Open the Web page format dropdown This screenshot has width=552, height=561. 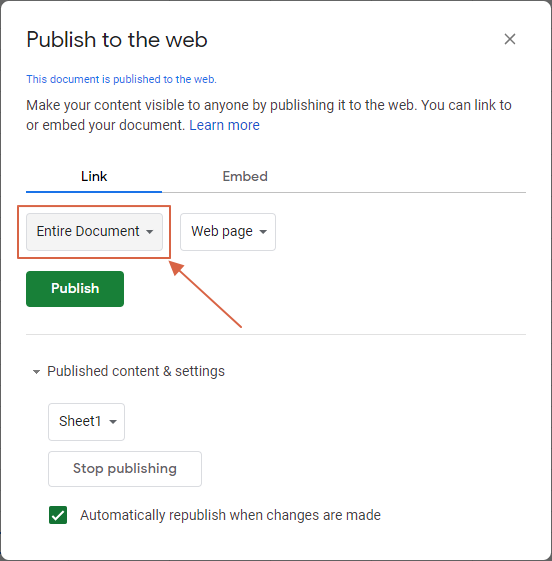228,232
